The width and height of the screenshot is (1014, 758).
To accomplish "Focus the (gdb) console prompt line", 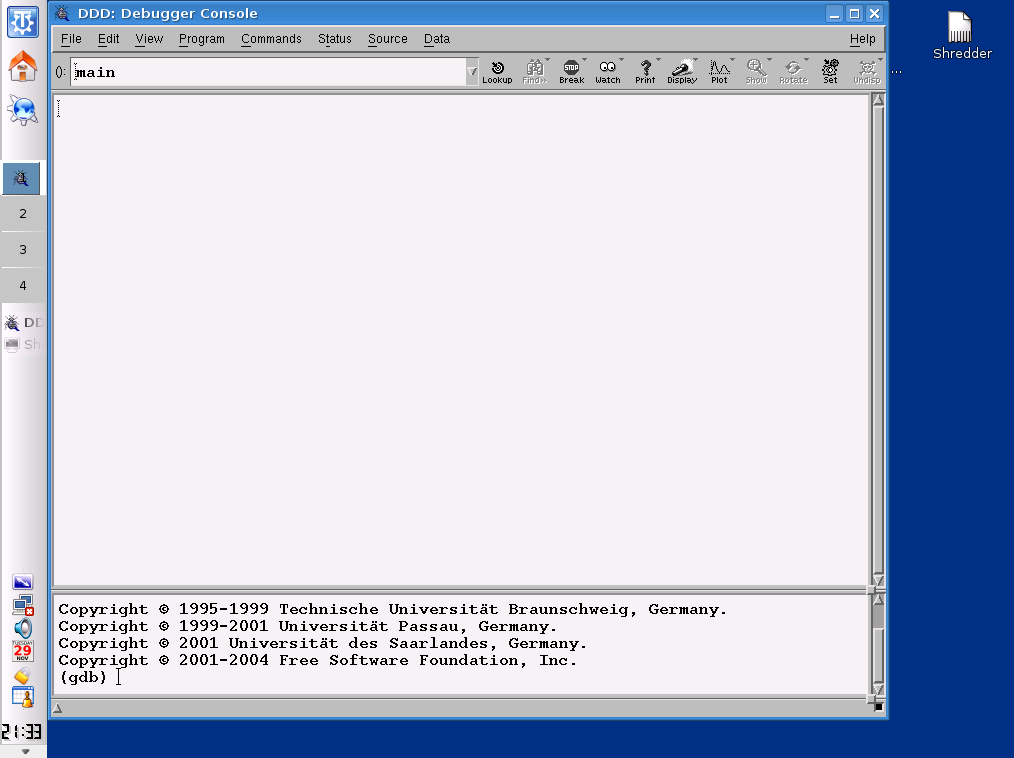I will (462, 677).
